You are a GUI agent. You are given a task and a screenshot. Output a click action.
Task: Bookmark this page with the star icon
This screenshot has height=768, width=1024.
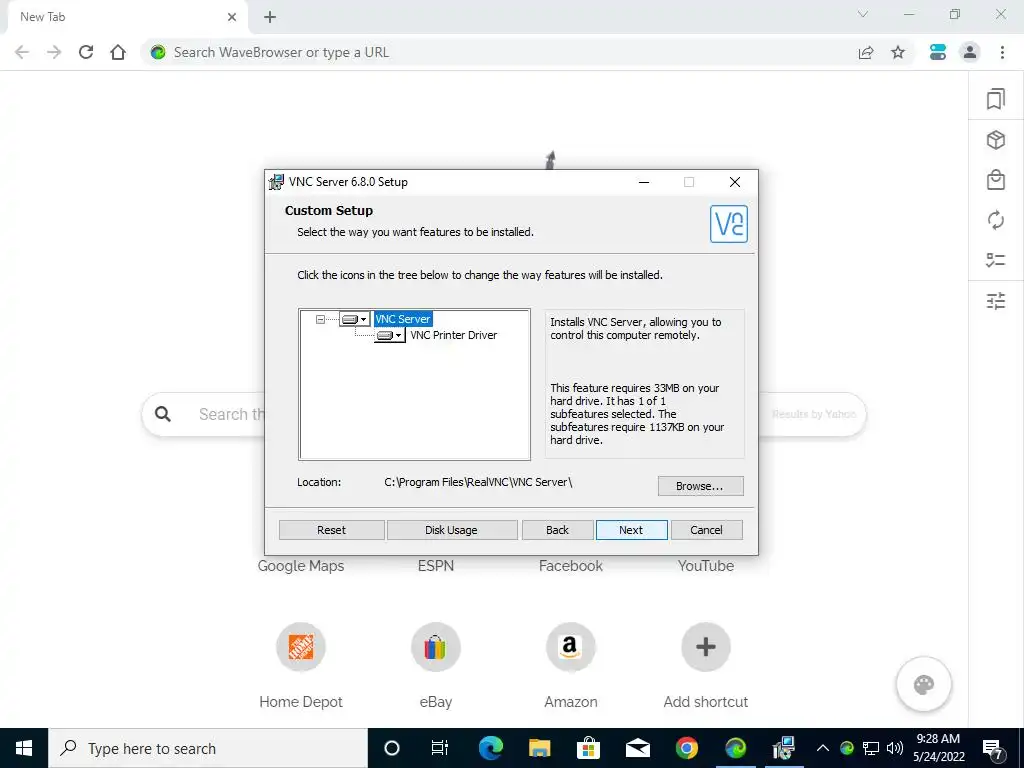pyautogui.click(x=898, y=52)
